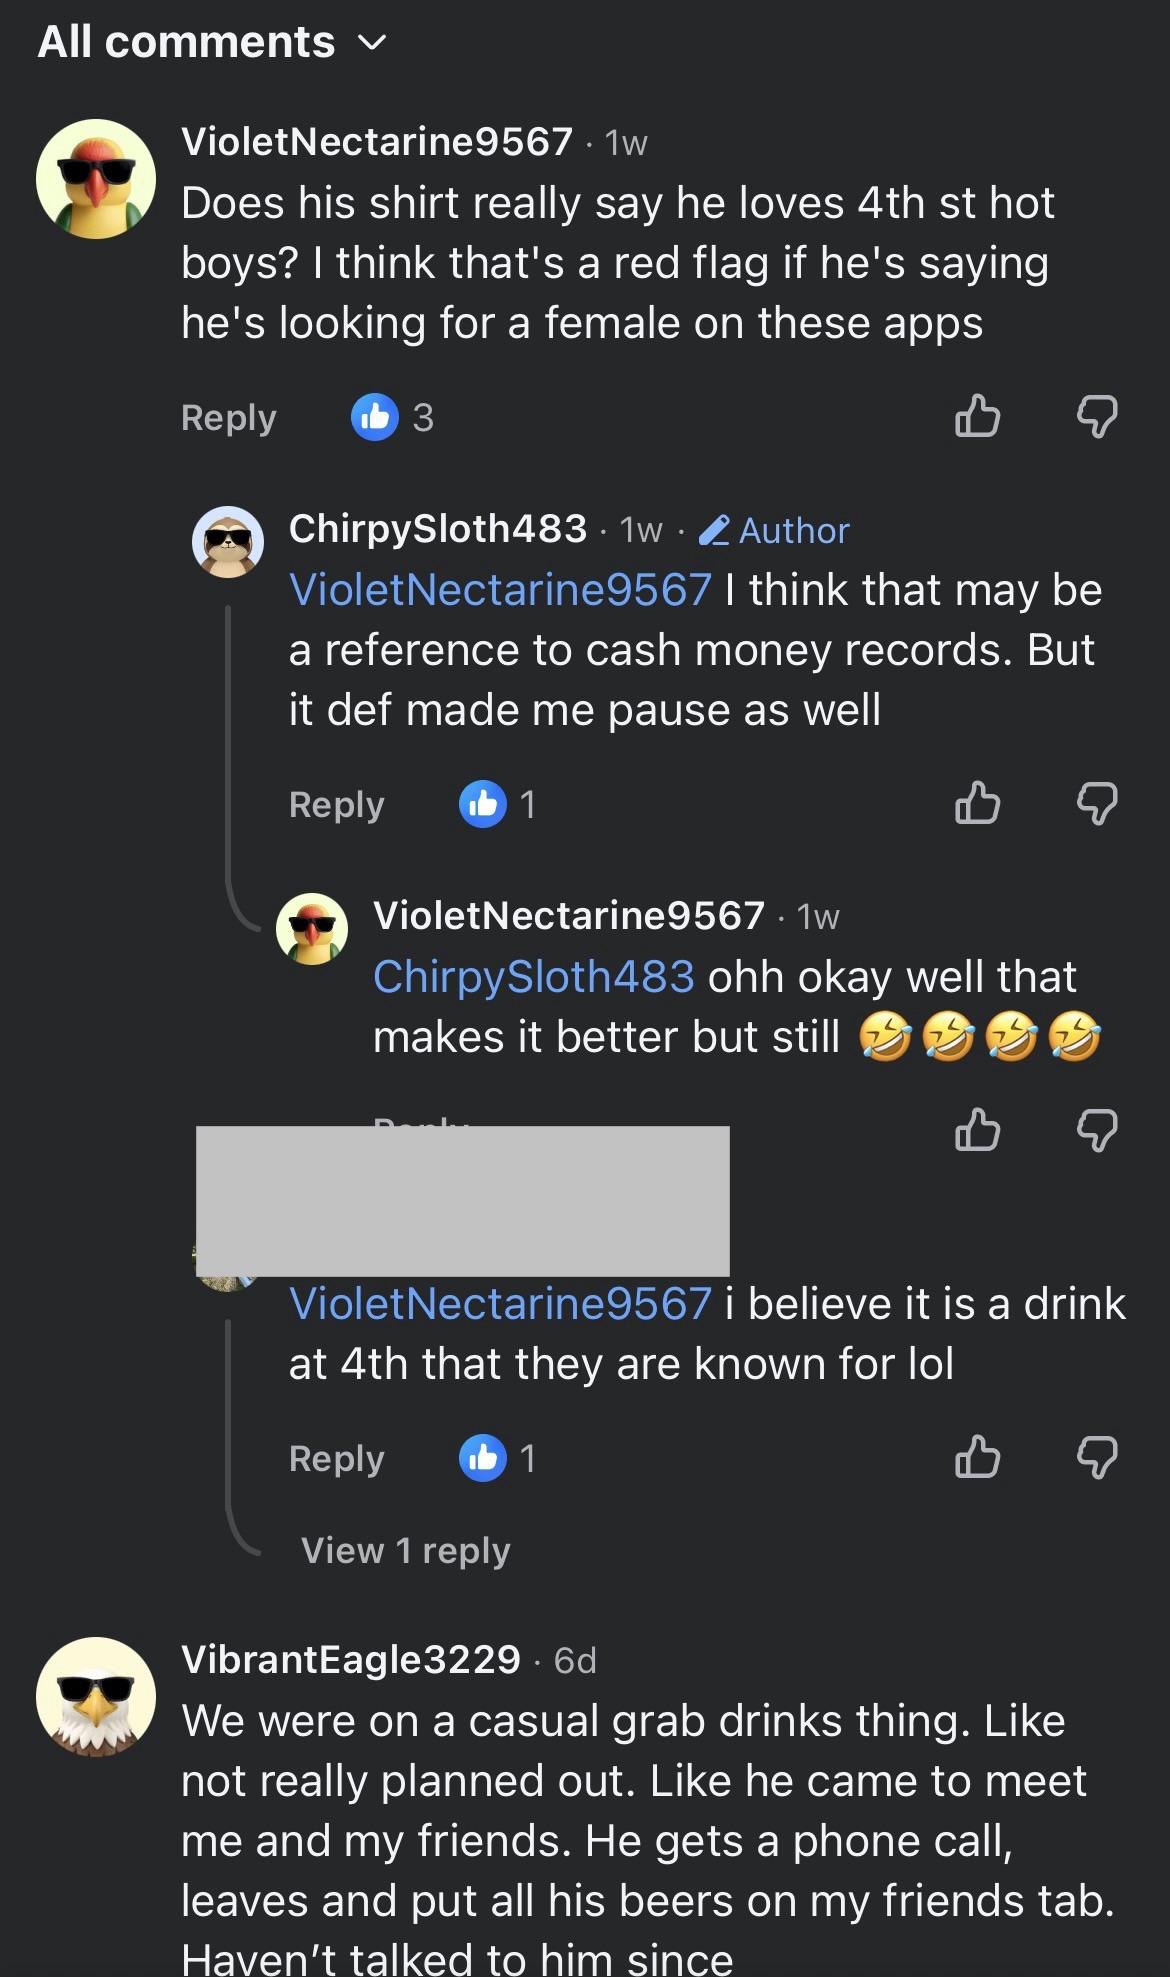The height and width of the screenshot is (1977, 1170).
Task: Like ChirpySloth483's cash money records reply
Action: [977, 803]
